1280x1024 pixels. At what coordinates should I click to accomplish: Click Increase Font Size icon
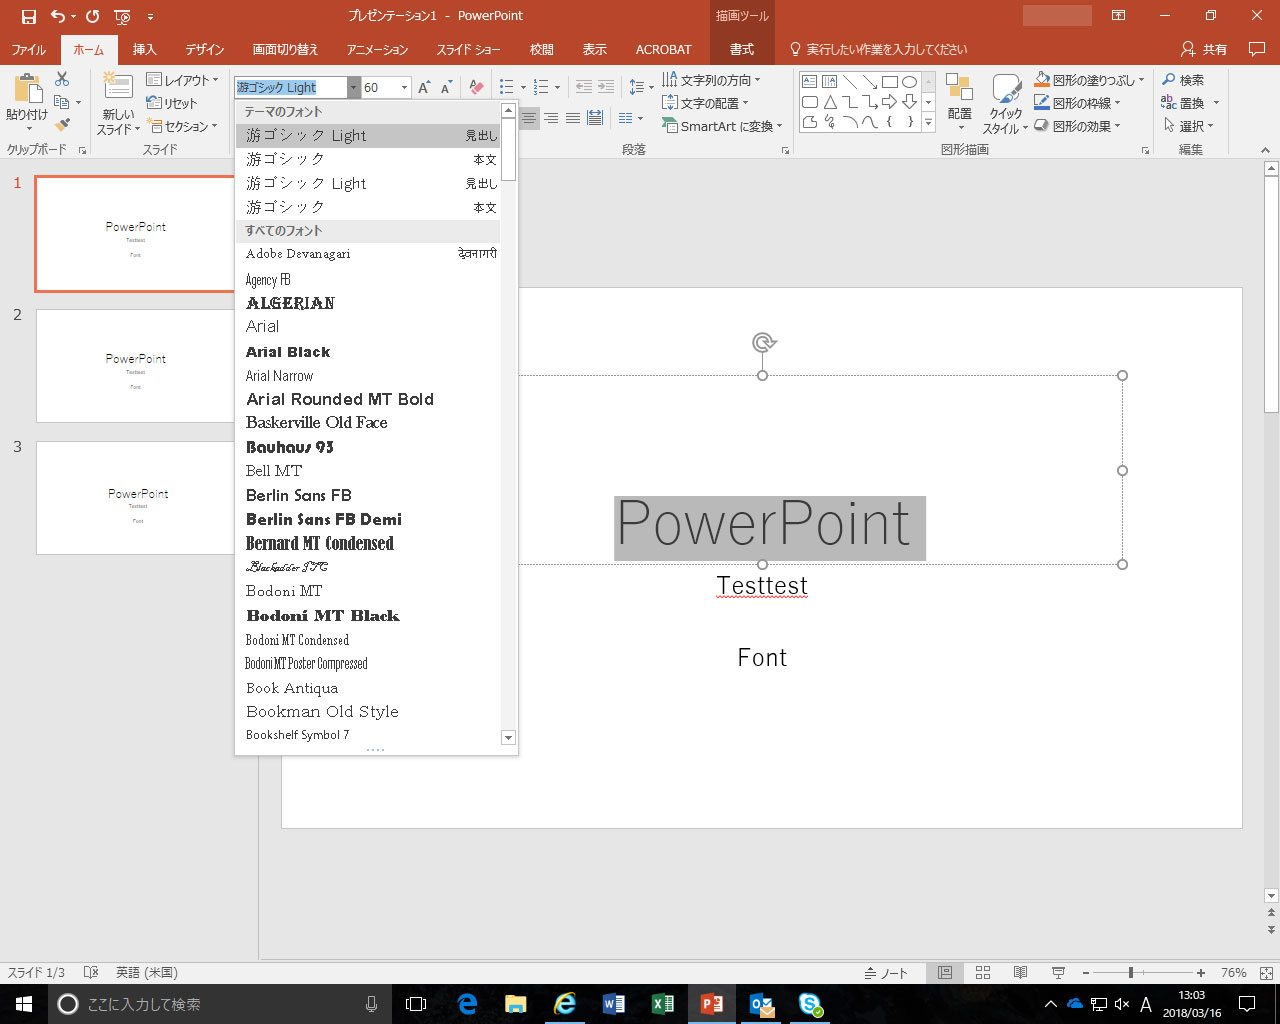[424, 88]
